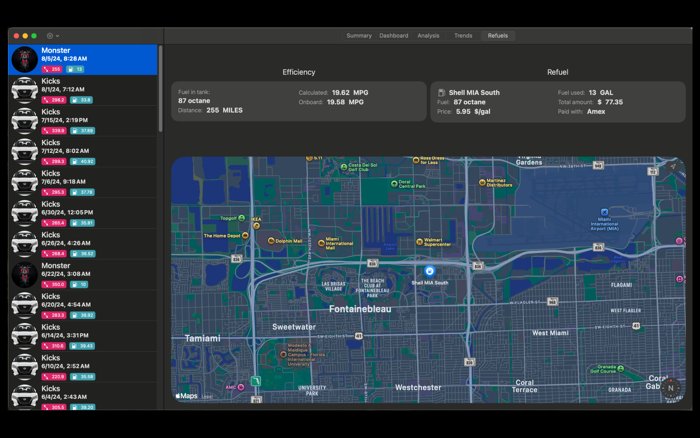Screen dimensions: 700x438
Task: Click the sidebar vertical scrollbar
Action: click(160, 88)
